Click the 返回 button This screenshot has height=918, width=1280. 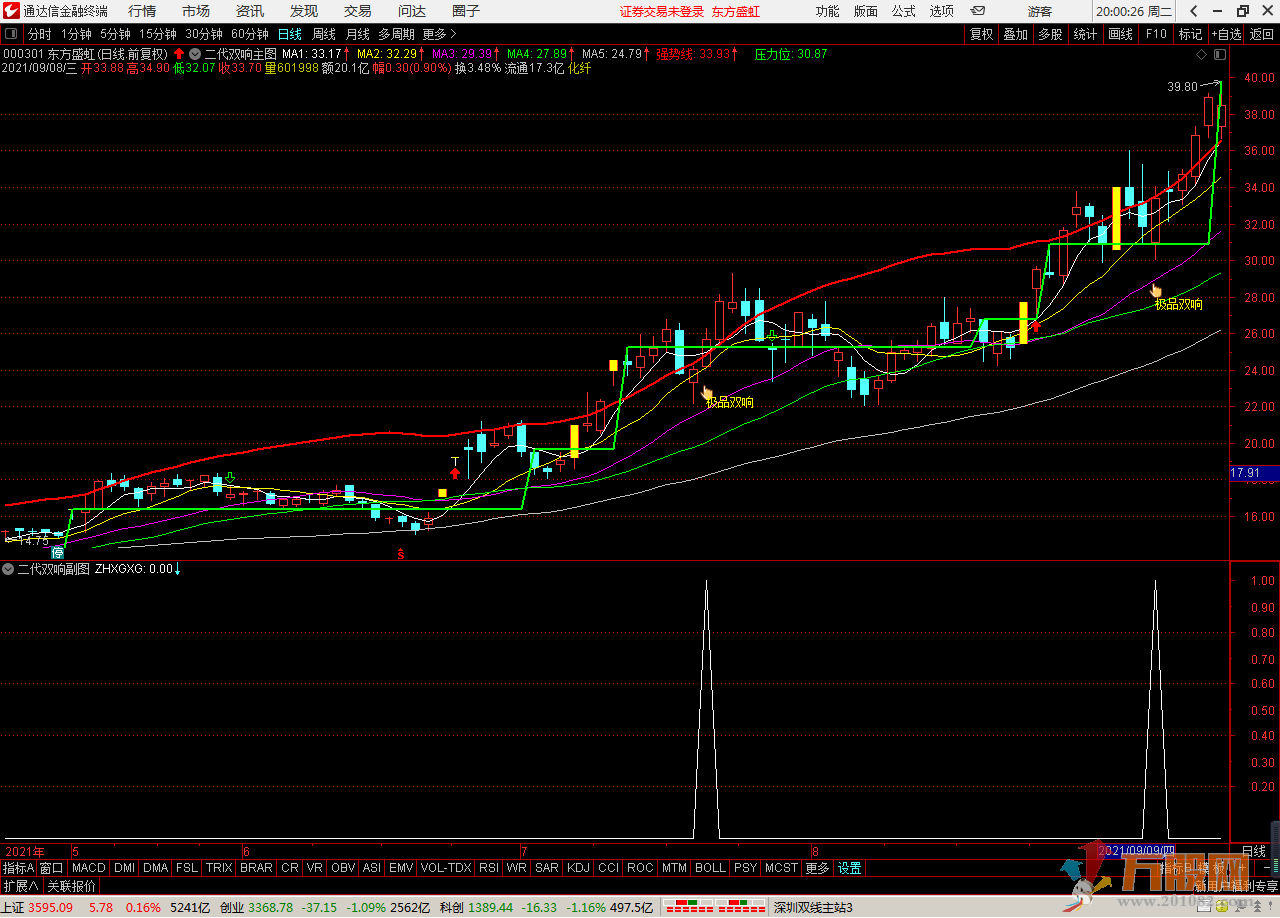click(x=1262, y=33)
